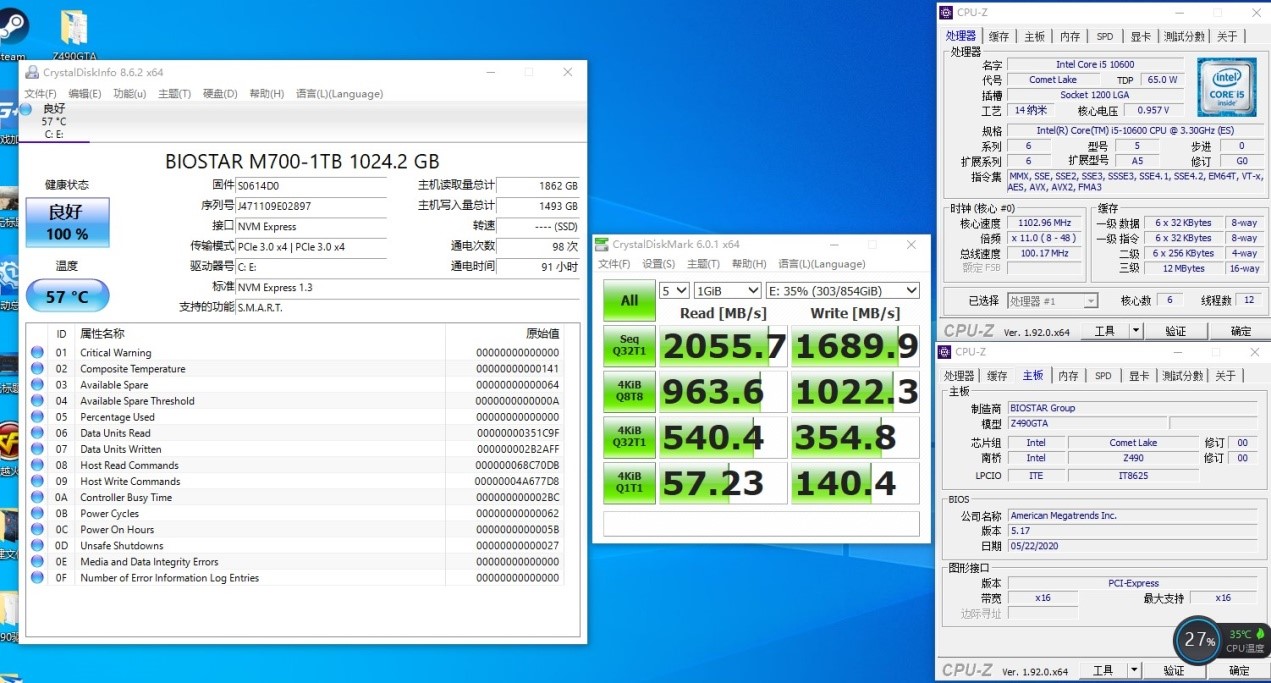The height and width of the screenshot is (683, 1271).
Task: Click the 原始值 column header in the SMART list
Action: 542,333
